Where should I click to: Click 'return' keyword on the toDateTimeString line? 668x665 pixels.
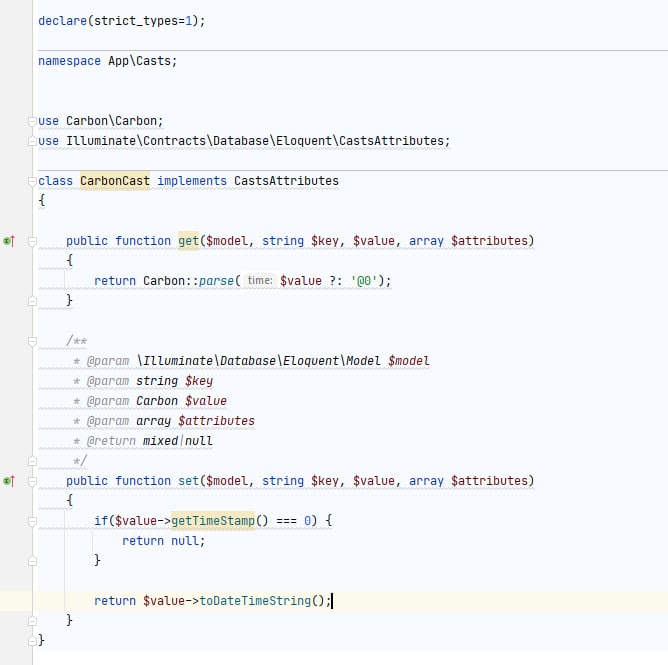click(x=115, y=601)
